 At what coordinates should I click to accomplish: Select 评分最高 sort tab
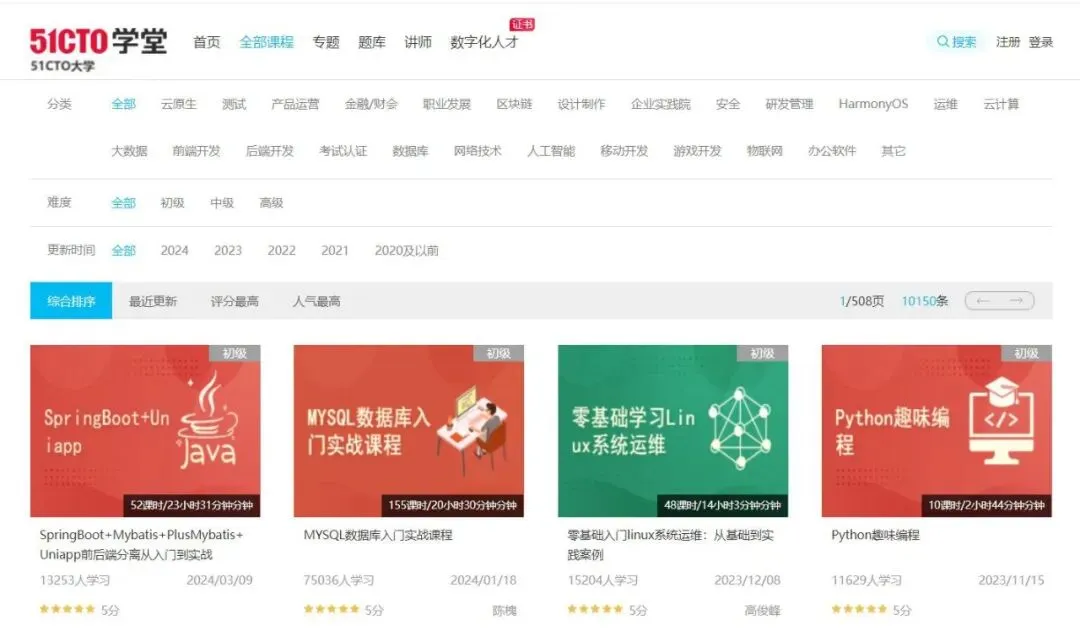click(235, 301)
